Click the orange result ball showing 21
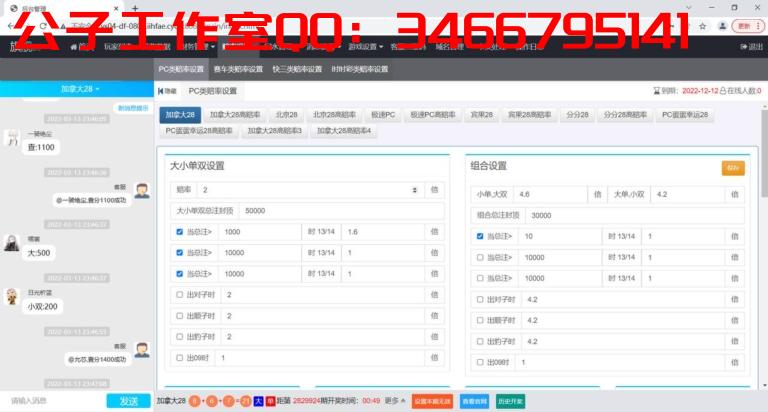The width and height of the screenshot is (768, 412). click(245, 401)
